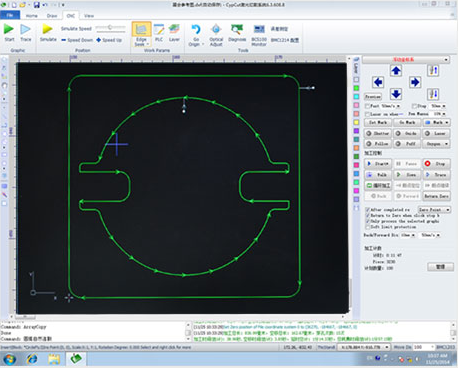The image size is (458, 368).
Task: Select the yellow layer swatch
Action: tap(356, 122)
